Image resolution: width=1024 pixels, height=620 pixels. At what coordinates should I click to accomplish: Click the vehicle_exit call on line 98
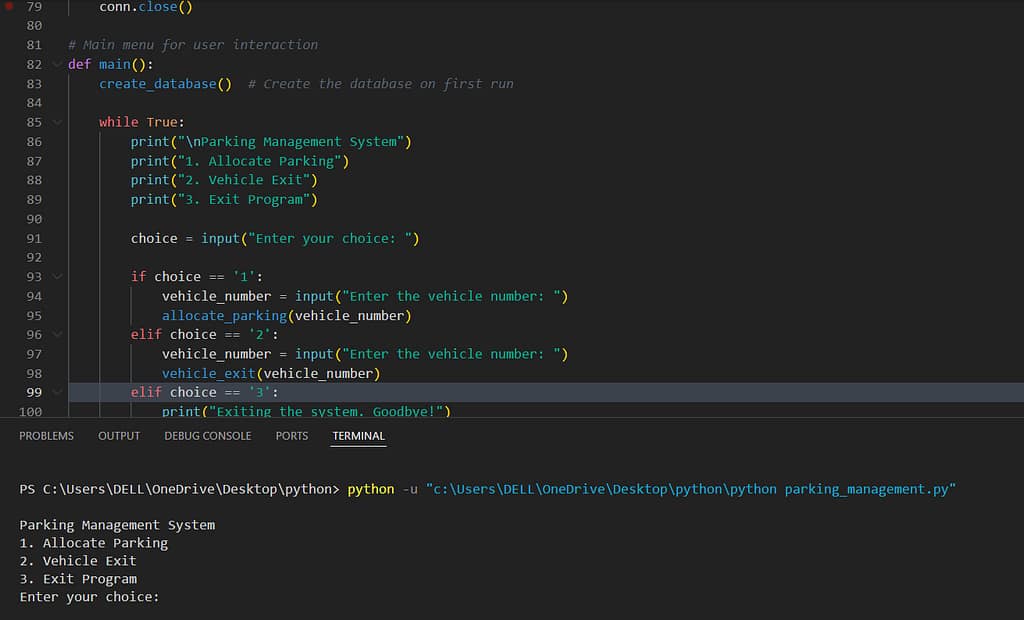click(x=205, y=373)
